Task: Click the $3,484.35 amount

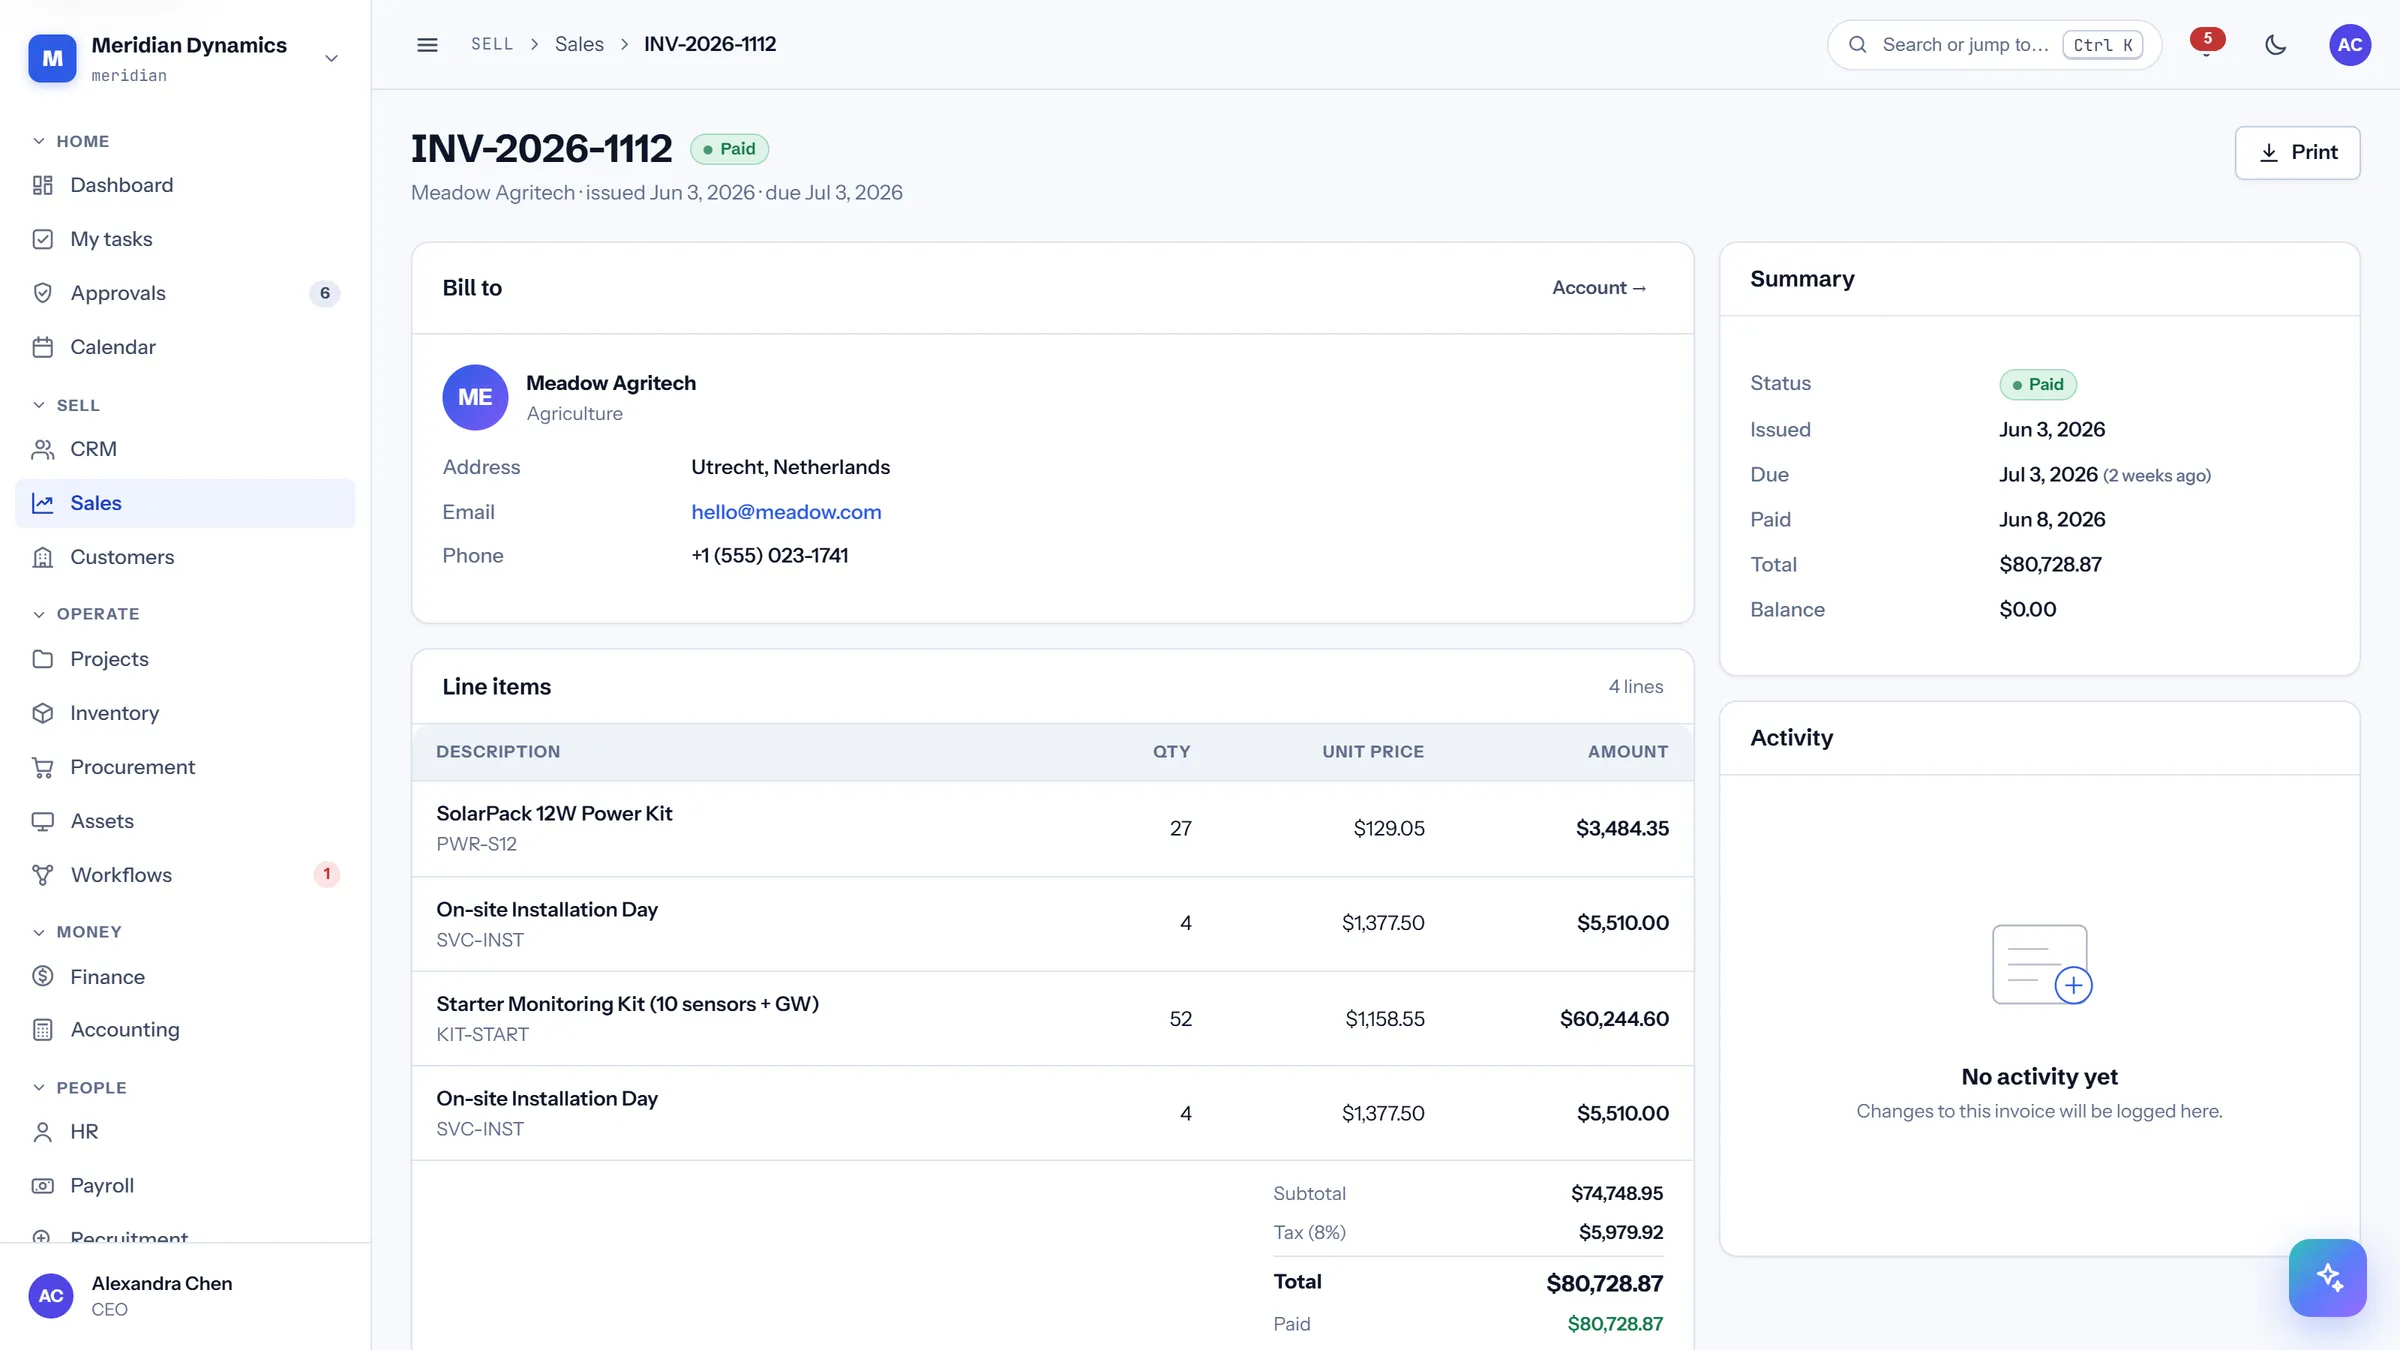Action: point(1622,828)
